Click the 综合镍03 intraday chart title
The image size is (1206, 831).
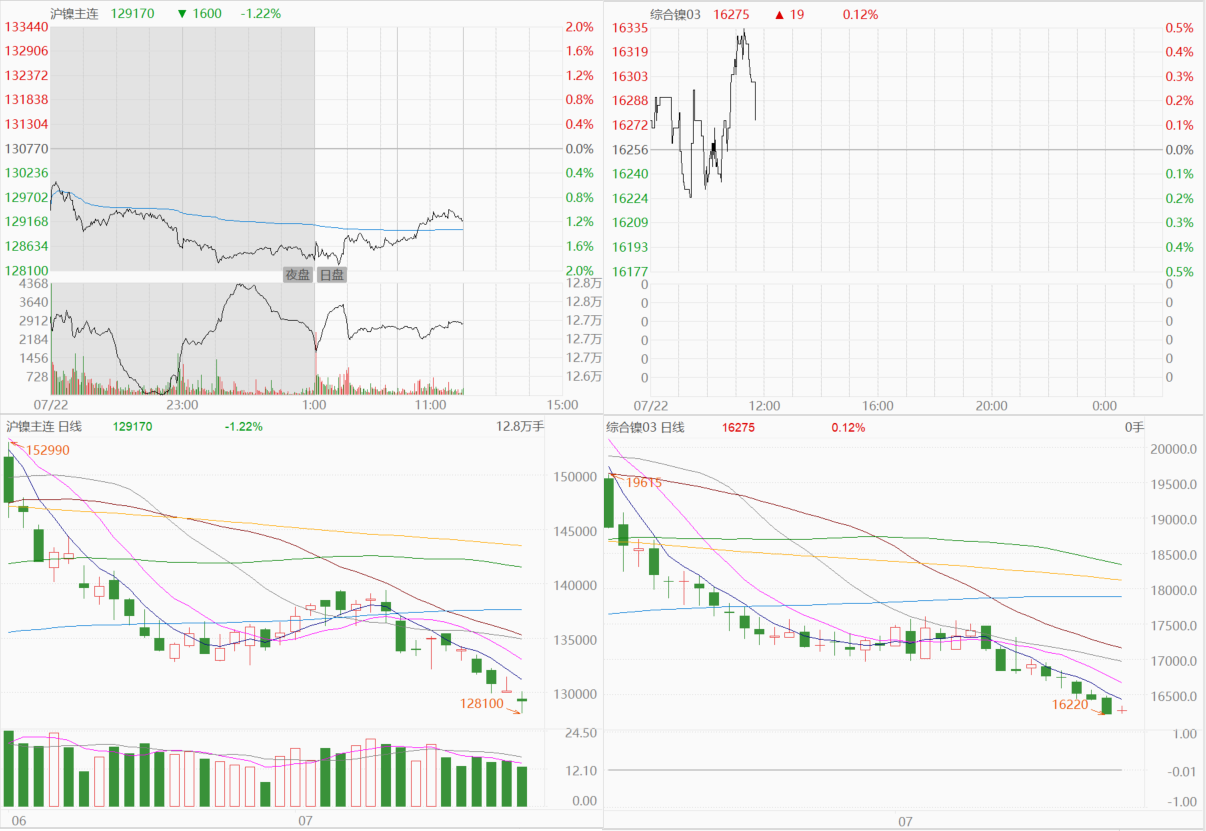tap(676, 14)
